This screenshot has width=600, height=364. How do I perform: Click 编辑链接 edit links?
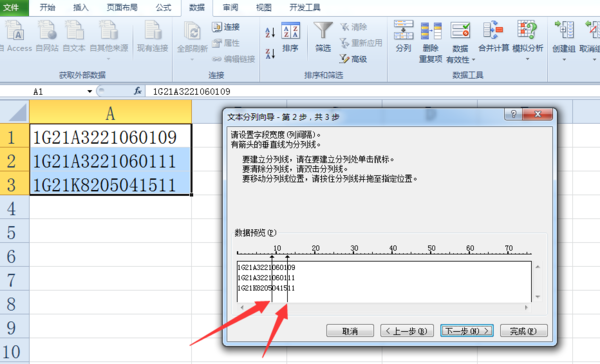coord(234,59)
